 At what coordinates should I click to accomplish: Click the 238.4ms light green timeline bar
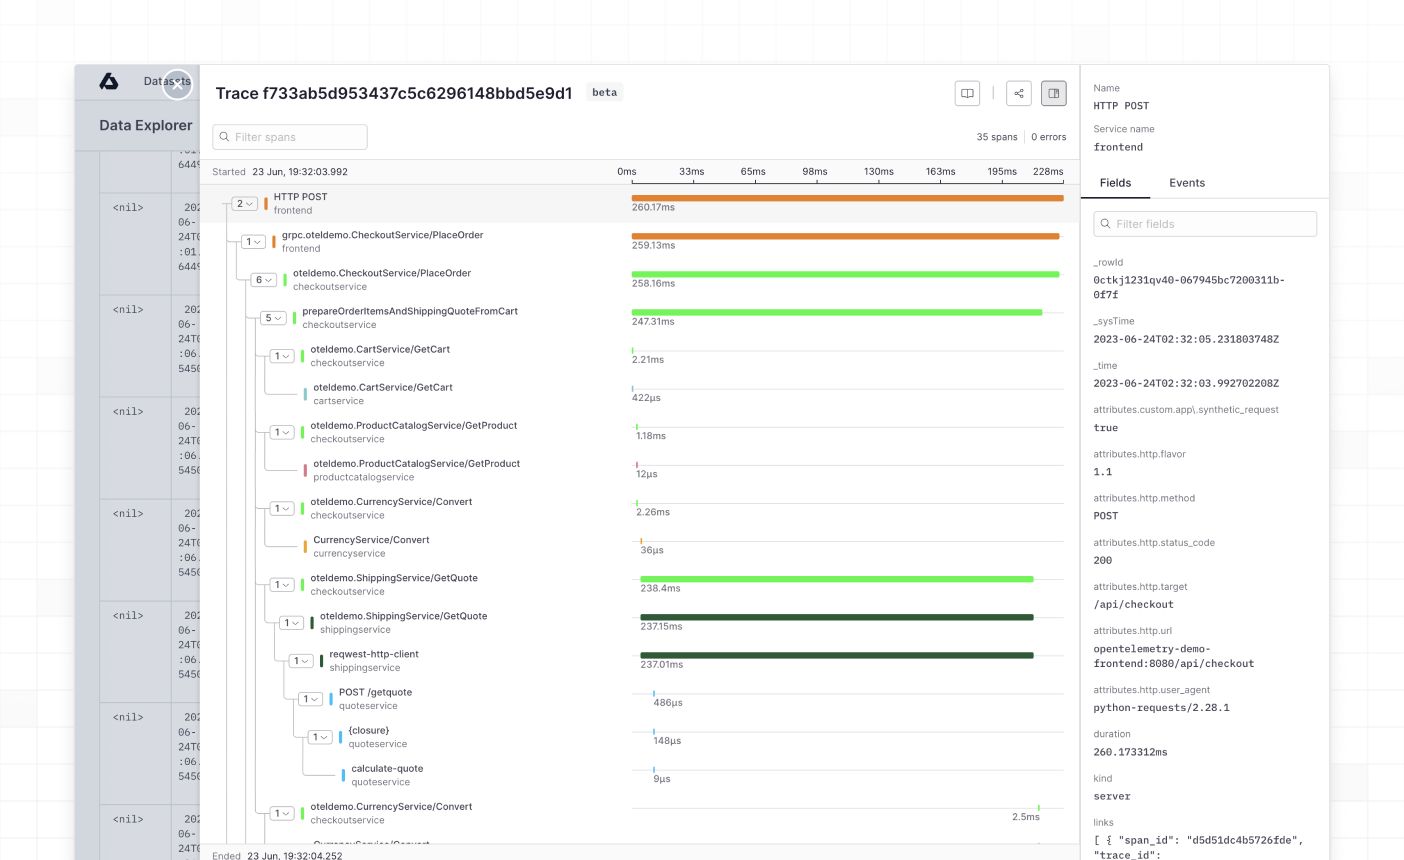837,579
